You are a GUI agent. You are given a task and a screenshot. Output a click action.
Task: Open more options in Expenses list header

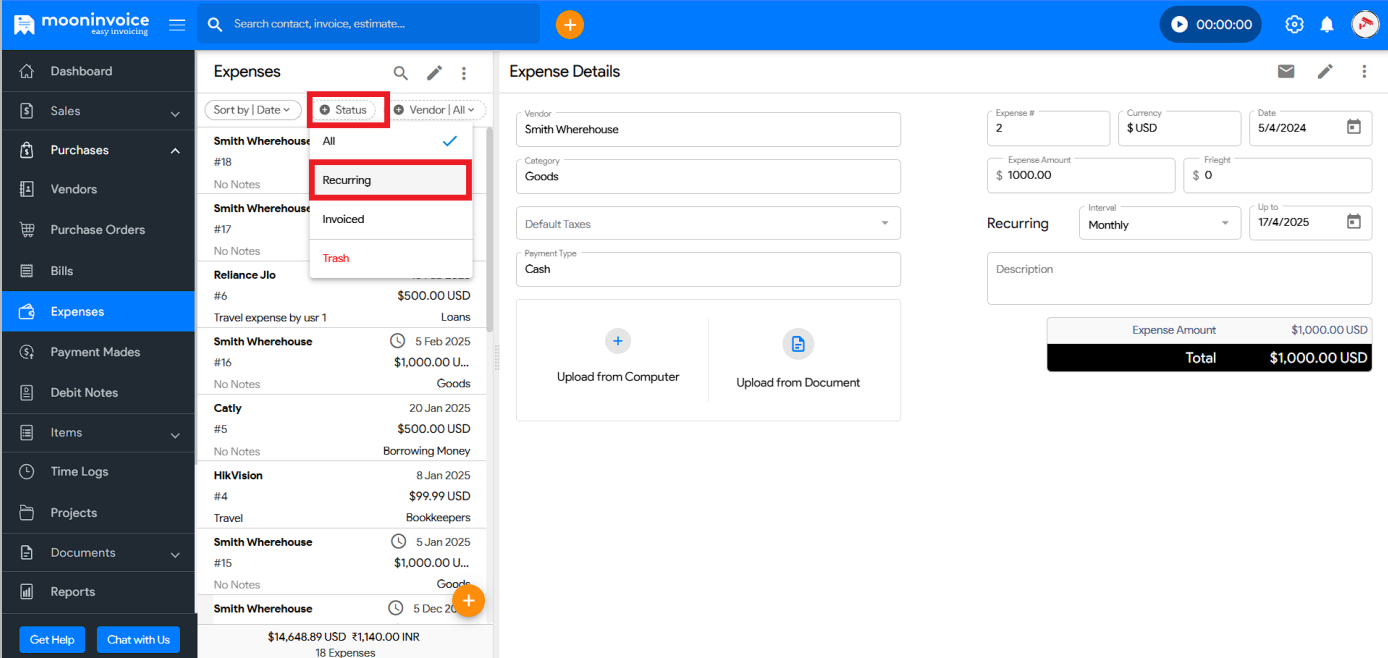coord(464,73)
